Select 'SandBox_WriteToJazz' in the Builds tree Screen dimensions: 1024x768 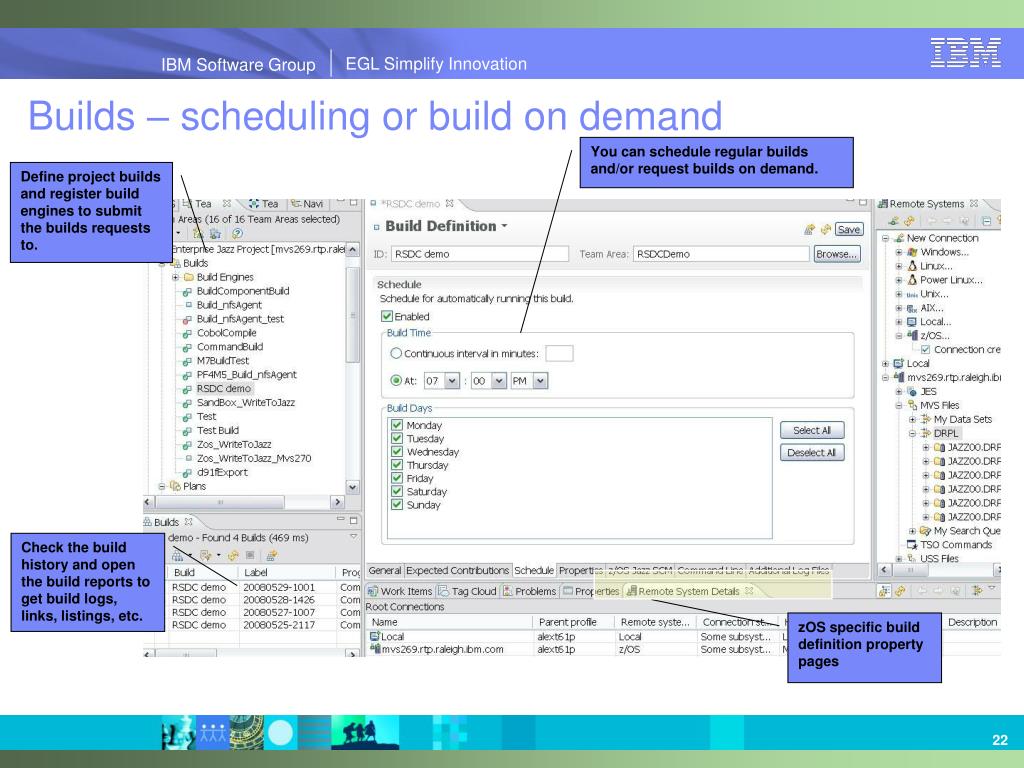(x=246, y=403)
